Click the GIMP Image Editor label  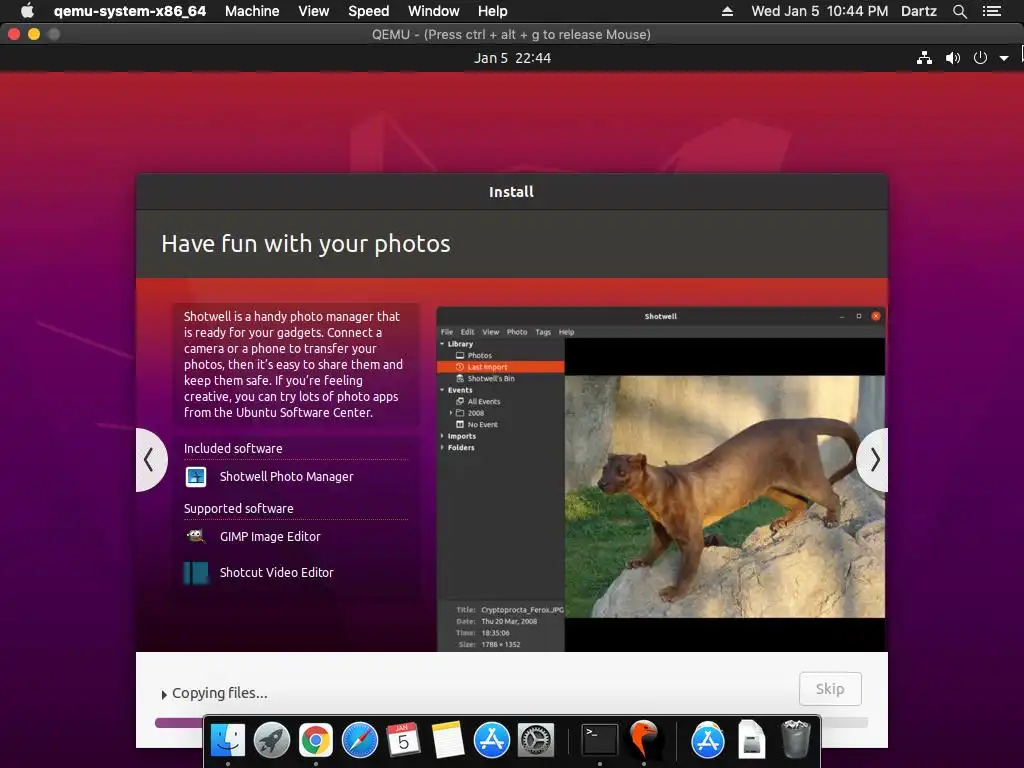(x=270, y=537)
